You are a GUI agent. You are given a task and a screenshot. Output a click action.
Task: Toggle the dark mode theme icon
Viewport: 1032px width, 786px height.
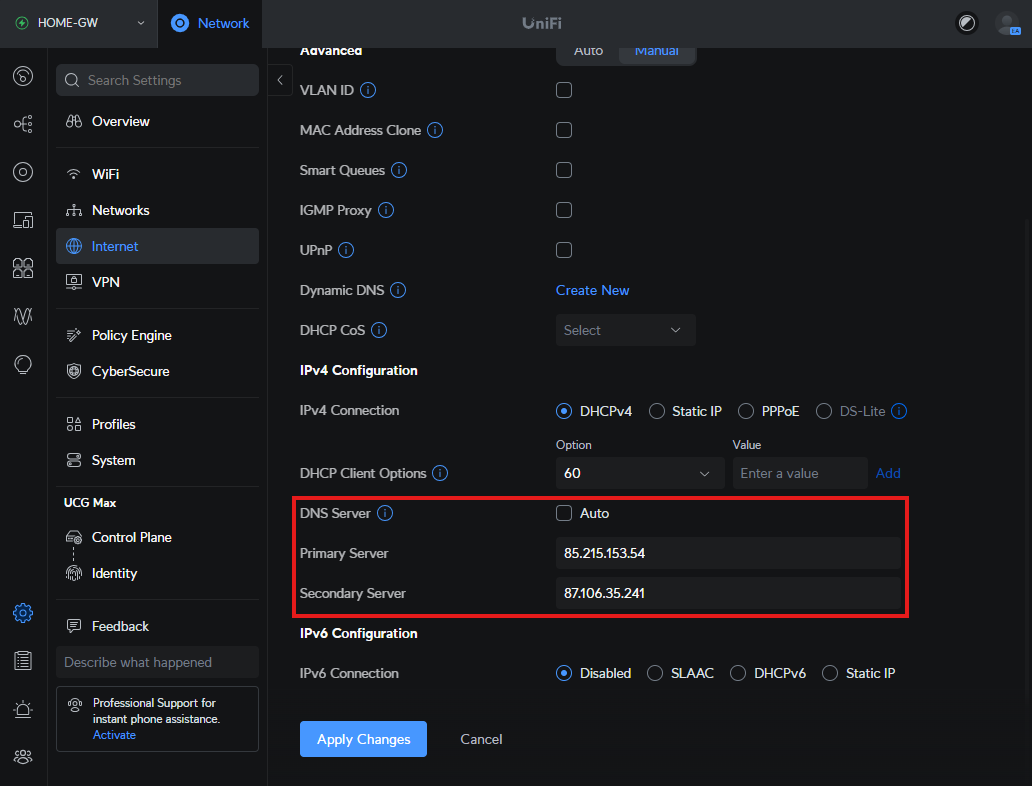966,23
